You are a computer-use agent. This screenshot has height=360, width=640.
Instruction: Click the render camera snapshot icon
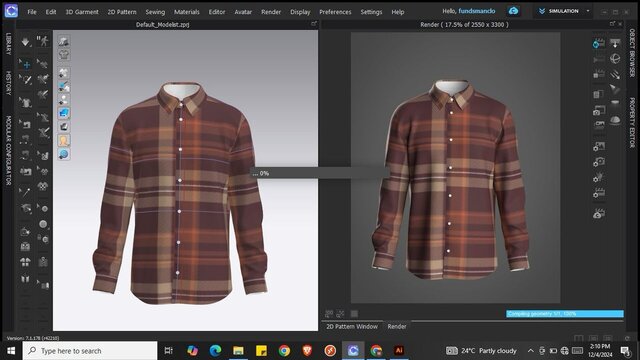tap(599, 110)
